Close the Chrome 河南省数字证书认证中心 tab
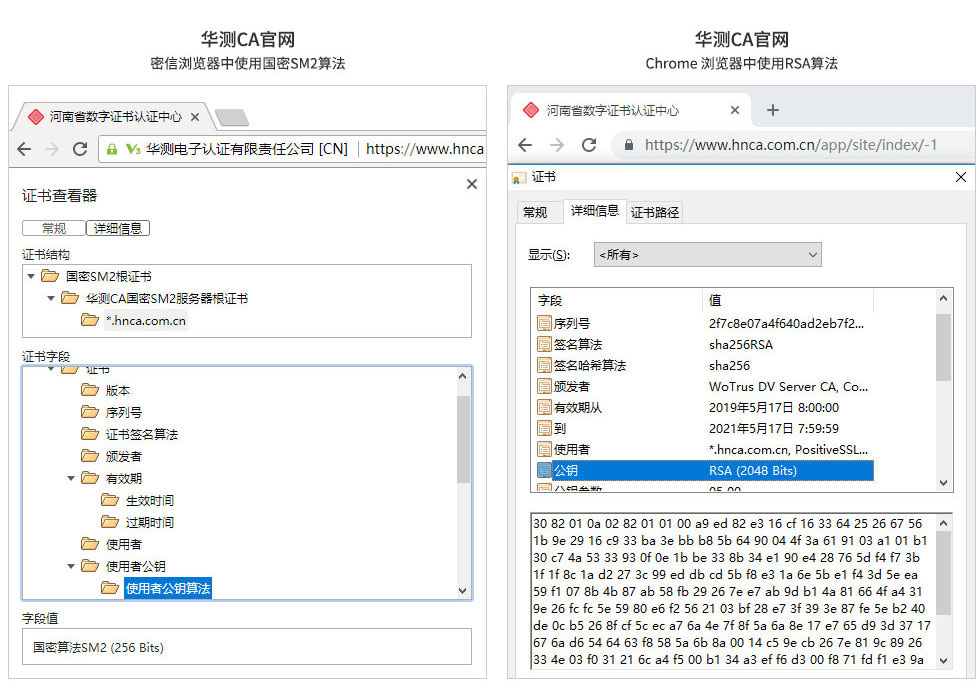Viewport: 980px width, 700px height. coord(735,110)
